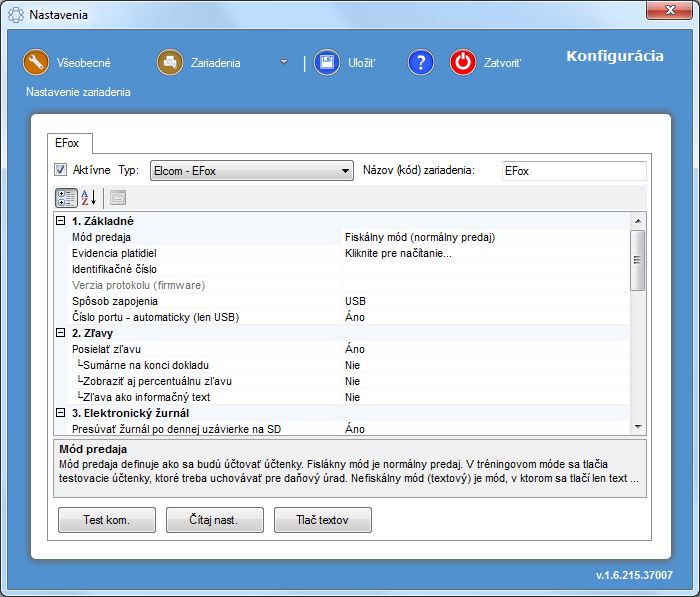The image size is (700, 597).
Task: Select the EFox tab
Action: 69,143
